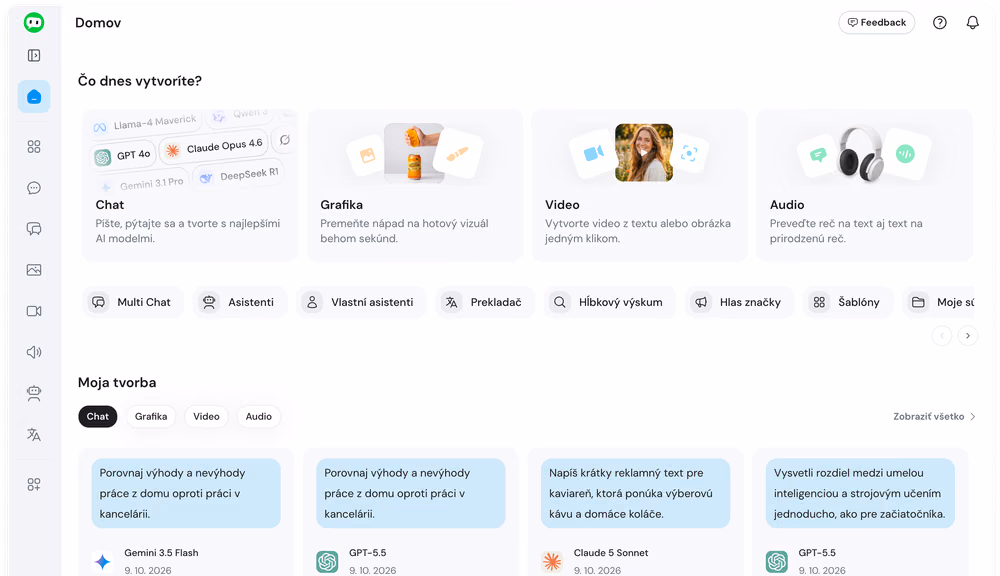Open chat about umelou inteligenciou a strojovým učením
1000x576 pixels.
pos(860,512)
